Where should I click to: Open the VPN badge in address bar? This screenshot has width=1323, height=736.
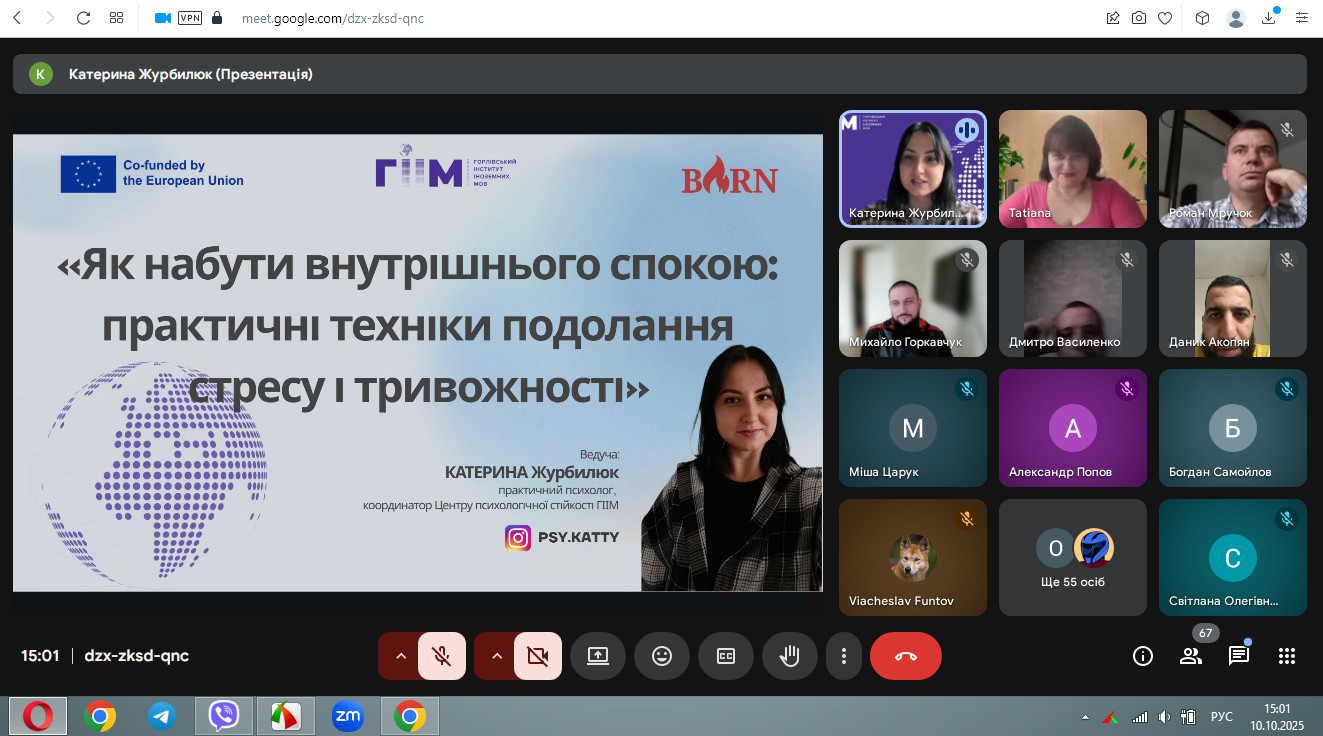pos(189,18)
